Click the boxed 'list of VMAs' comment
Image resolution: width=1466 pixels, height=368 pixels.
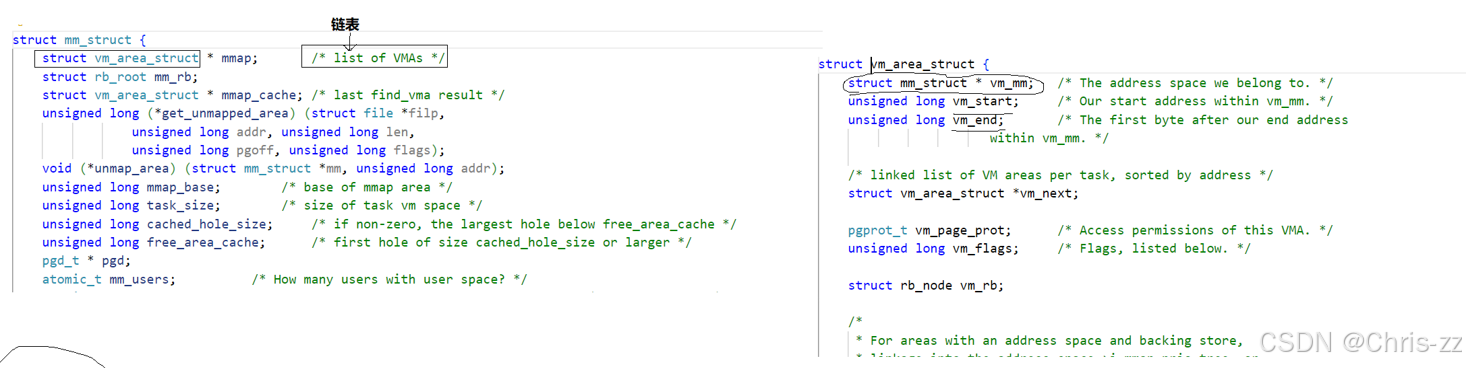375,58
